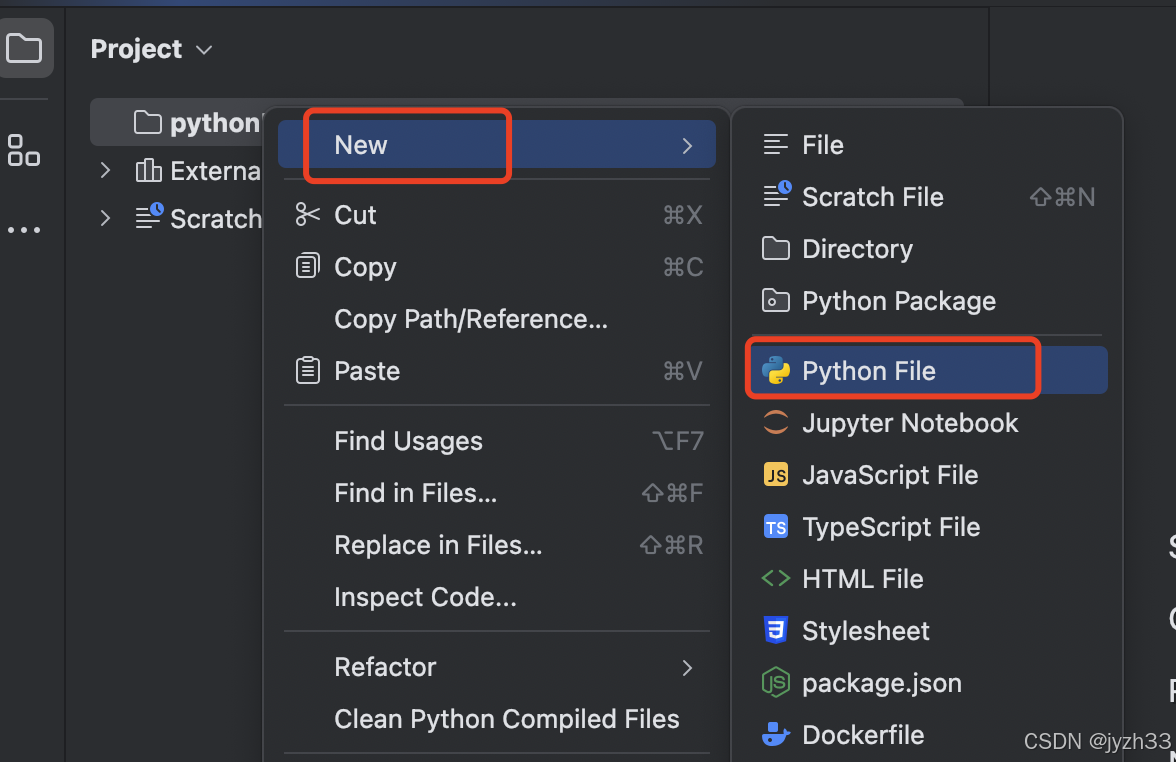This screenshot has height=762, width=1176.
Task: Click the Jupyter Notebook icon
Action: tap(776, 423)
